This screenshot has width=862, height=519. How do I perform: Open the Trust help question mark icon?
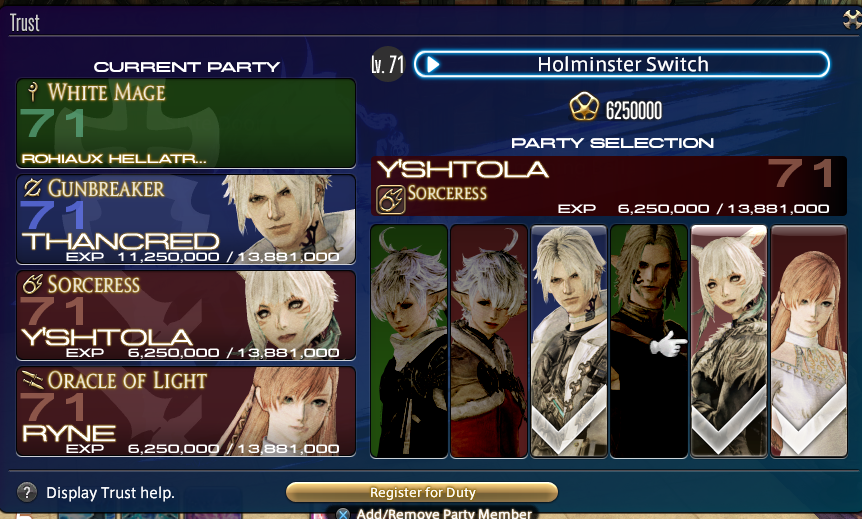[x=26, y=492]
